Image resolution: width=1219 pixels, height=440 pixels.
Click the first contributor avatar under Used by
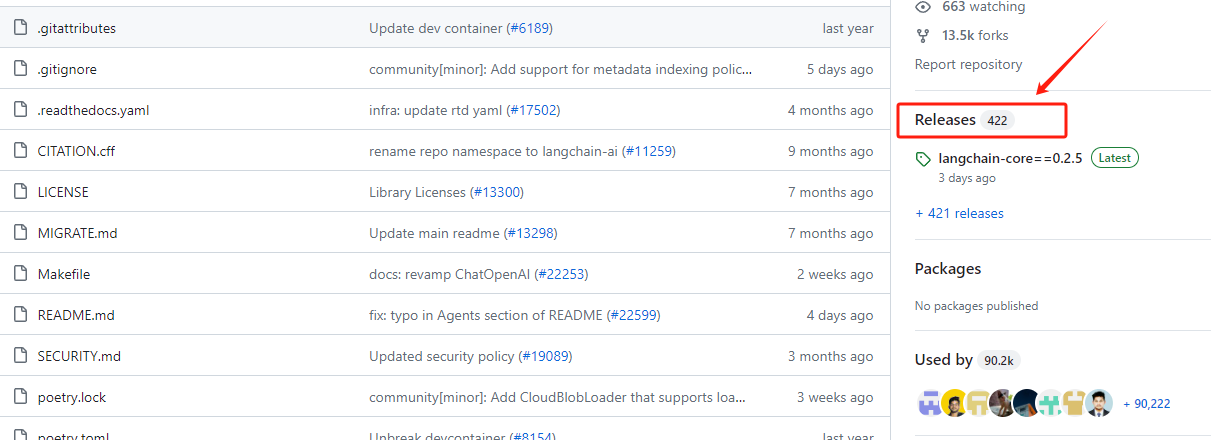pos(929,403)
